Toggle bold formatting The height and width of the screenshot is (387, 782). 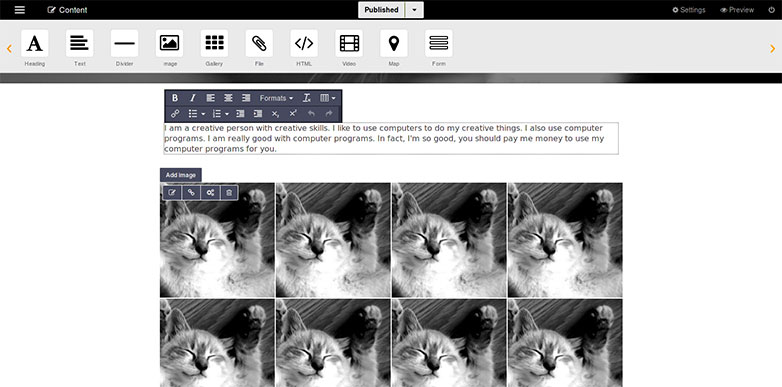click(175, 98)
